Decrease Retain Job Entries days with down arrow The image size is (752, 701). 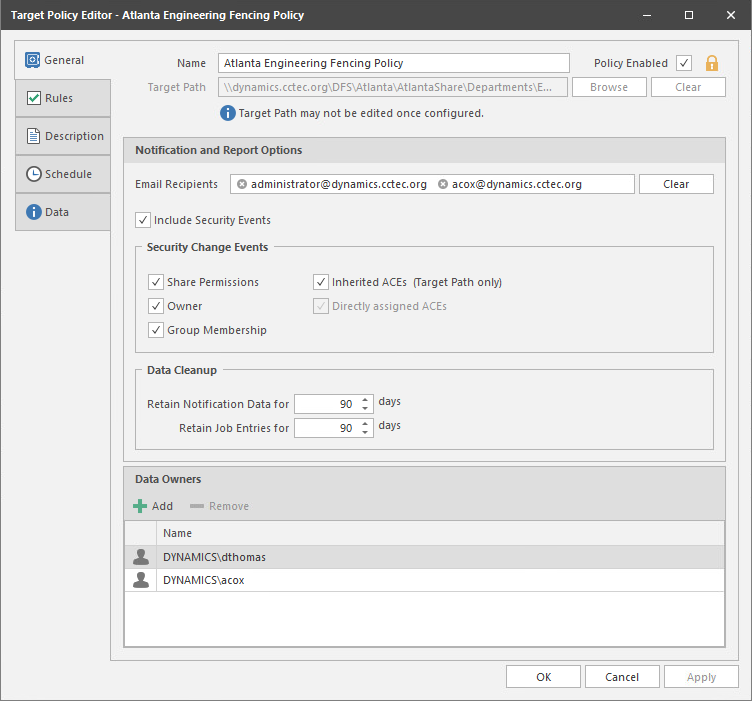[x=364, y=433]
